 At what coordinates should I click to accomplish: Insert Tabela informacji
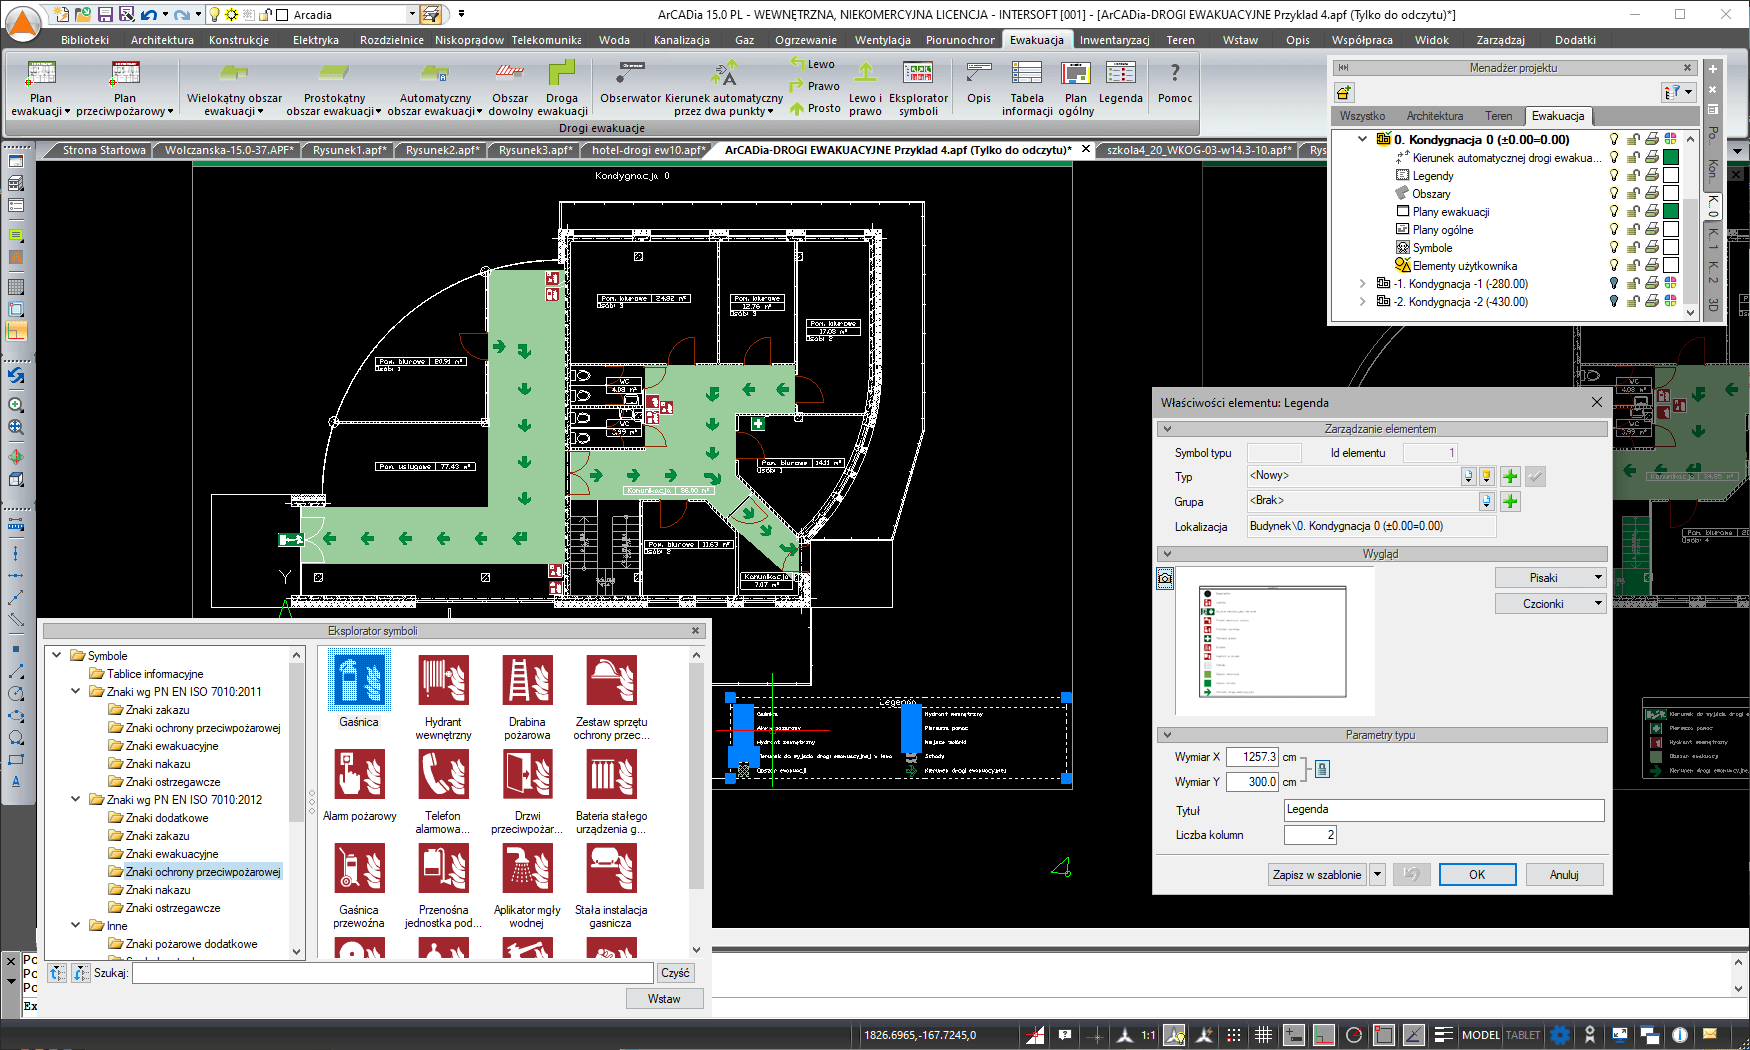(1027, 88)
